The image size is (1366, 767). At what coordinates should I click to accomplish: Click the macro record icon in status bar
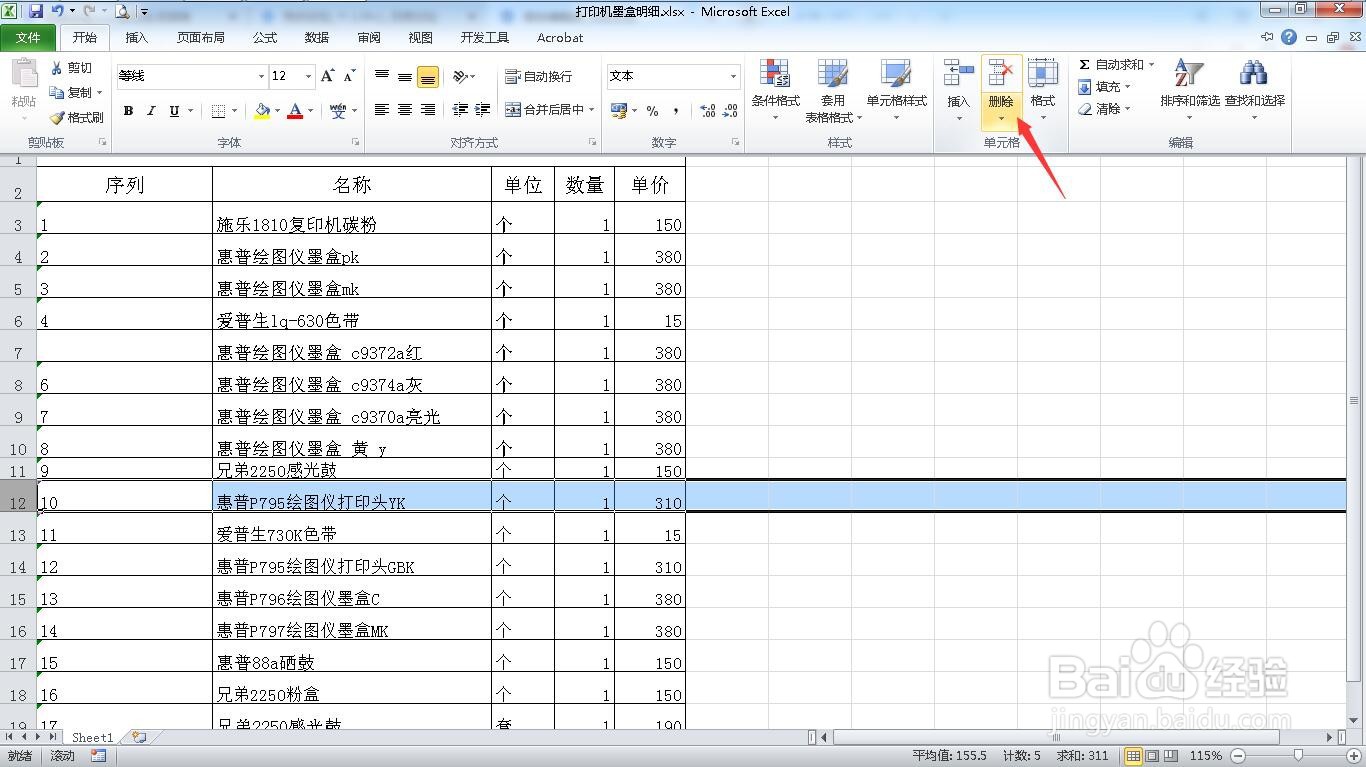click(98, 756)
